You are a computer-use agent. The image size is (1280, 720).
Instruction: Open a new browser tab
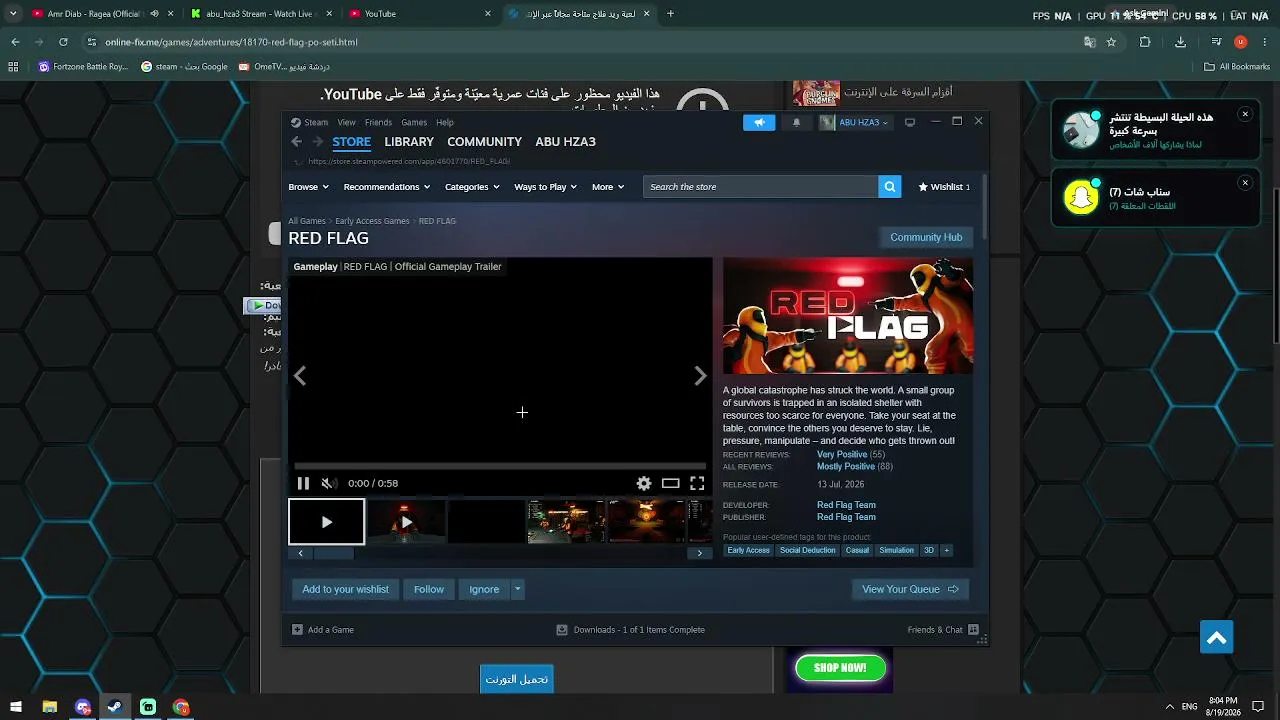pos(670,14)
